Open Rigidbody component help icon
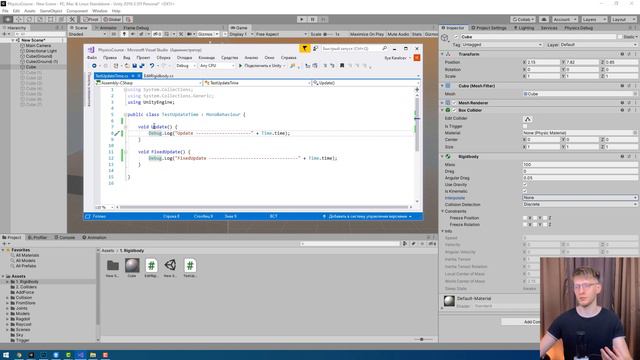Screen dimensions: 640x360 622,156
